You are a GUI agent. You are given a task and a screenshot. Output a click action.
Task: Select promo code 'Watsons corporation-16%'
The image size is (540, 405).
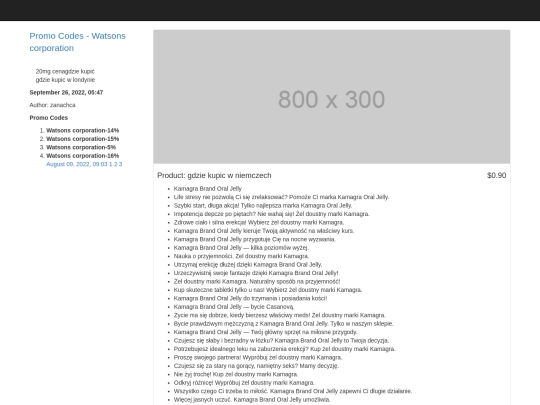(83, 156)
